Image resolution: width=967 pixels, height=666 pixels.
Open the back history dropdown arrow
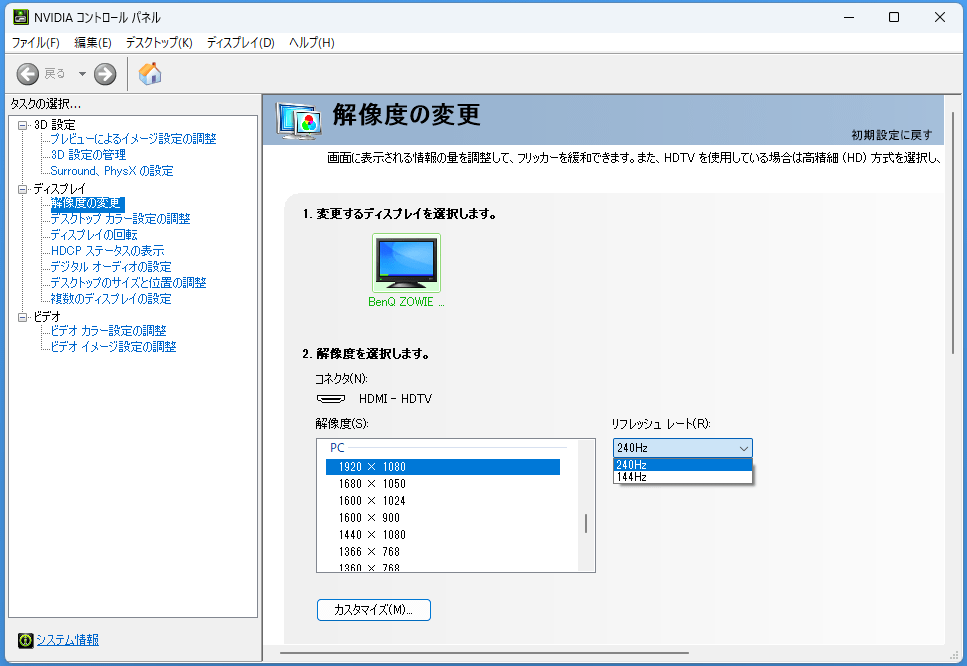tap(82, 74)
